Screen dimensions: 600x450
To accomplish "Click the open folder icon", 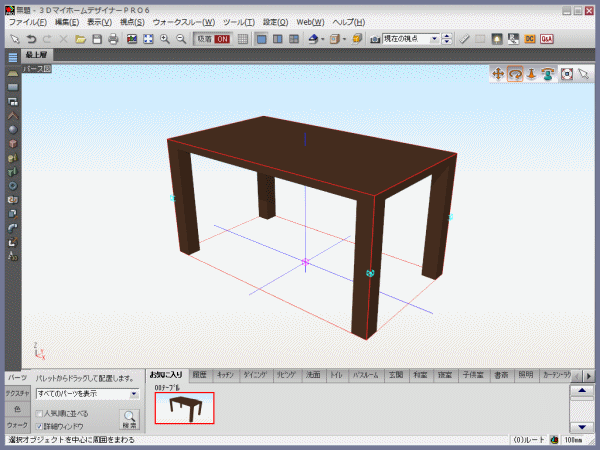I will coord(80,39).
